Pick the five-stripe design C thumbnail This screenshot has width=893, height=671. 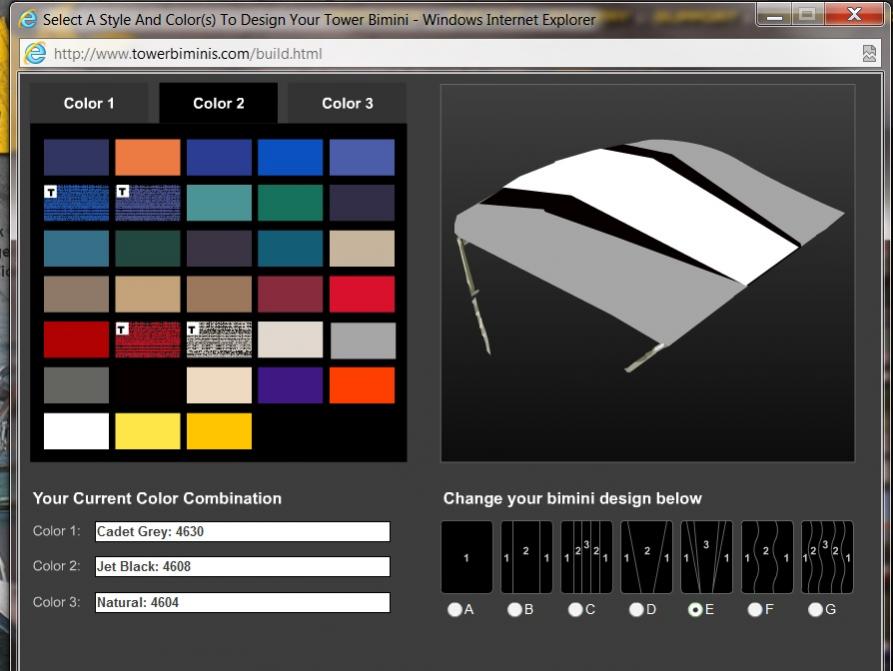(x=586, y=557)
